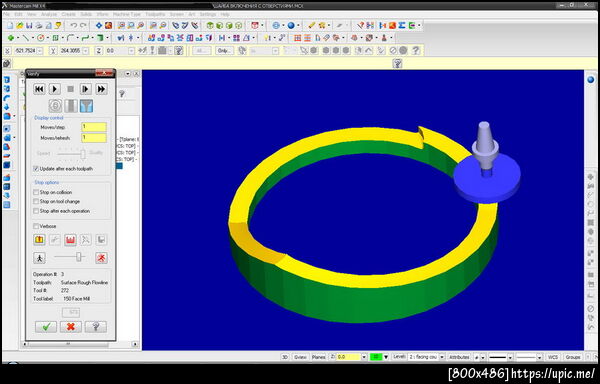Open the green plus create point dropdown
The image size is (600, 384).
tap(18, 38)
